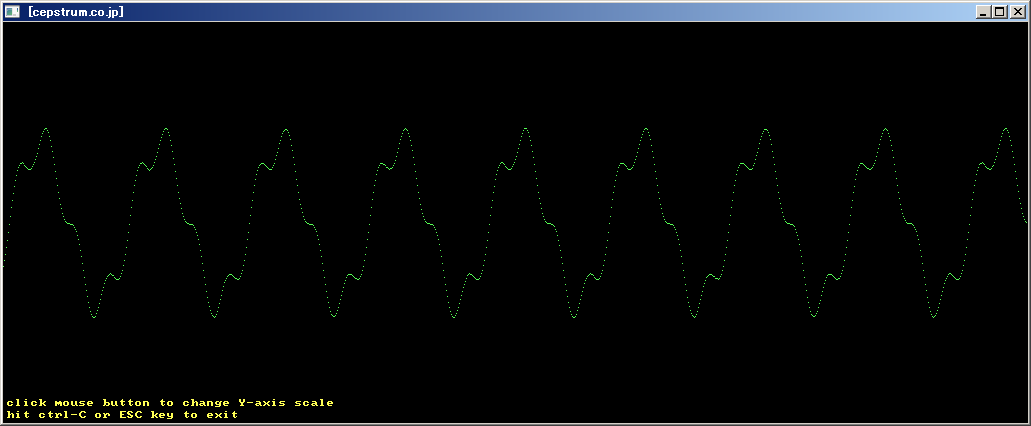Click the word "ESC" in the bottom hint line

click(130, 415)
